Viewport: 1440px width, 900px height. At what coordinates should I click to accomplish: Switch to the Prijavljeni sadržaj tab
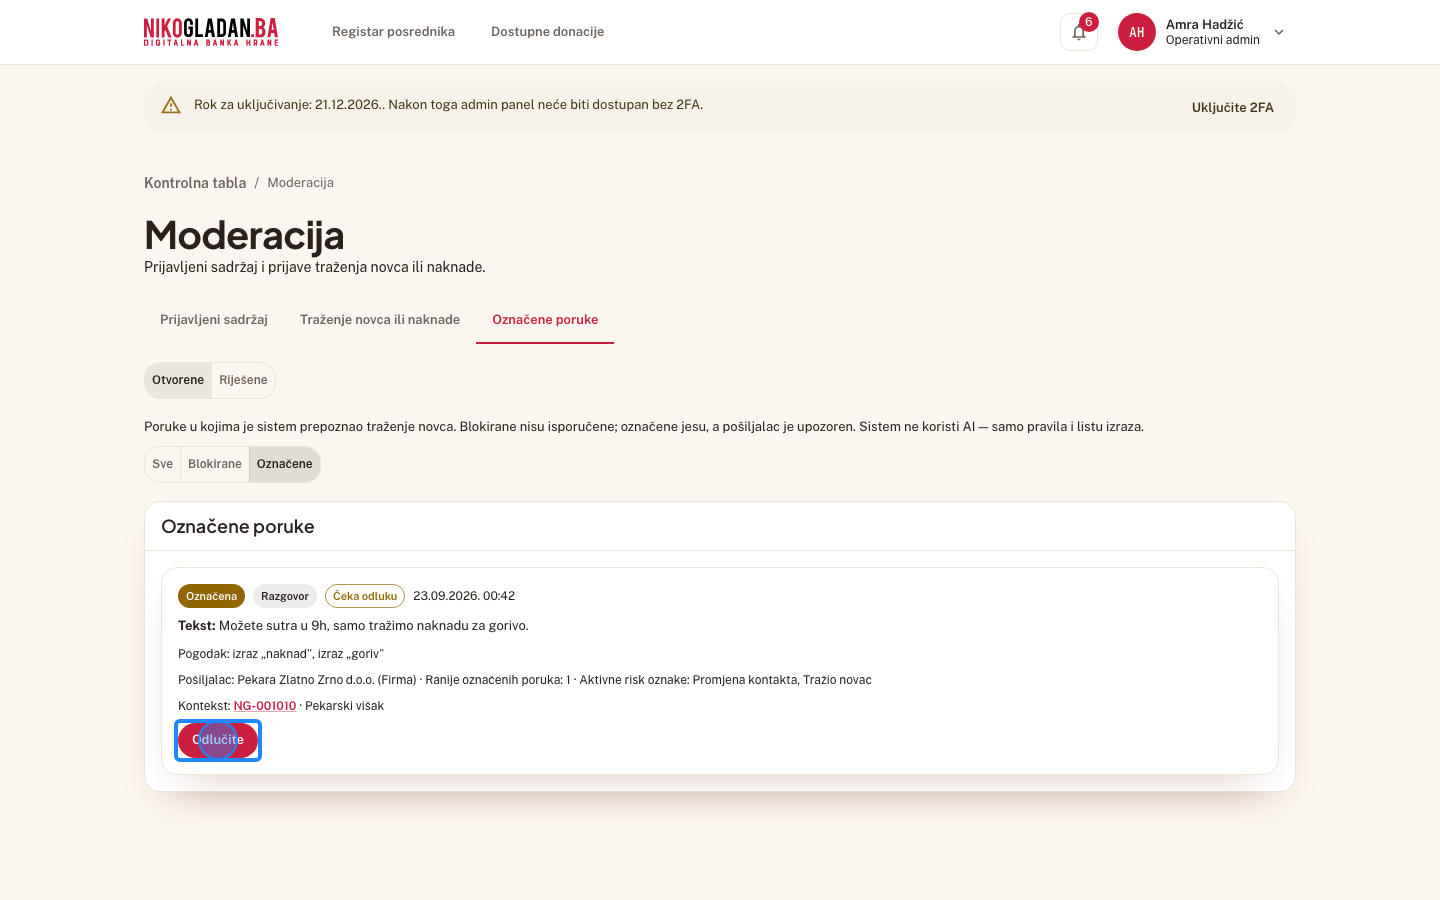214,320
